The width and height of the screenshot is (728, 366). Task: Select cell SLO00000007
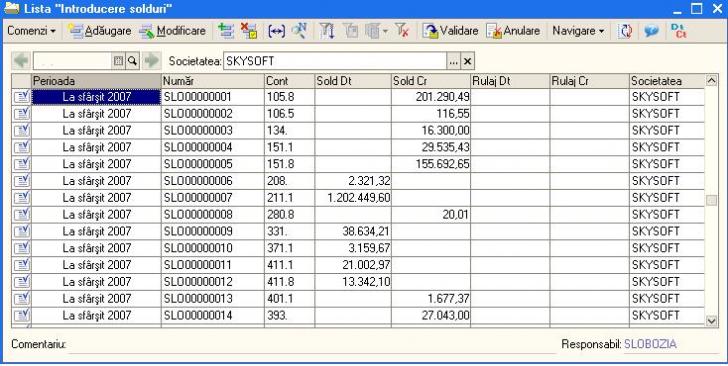[x=213, y=198]
